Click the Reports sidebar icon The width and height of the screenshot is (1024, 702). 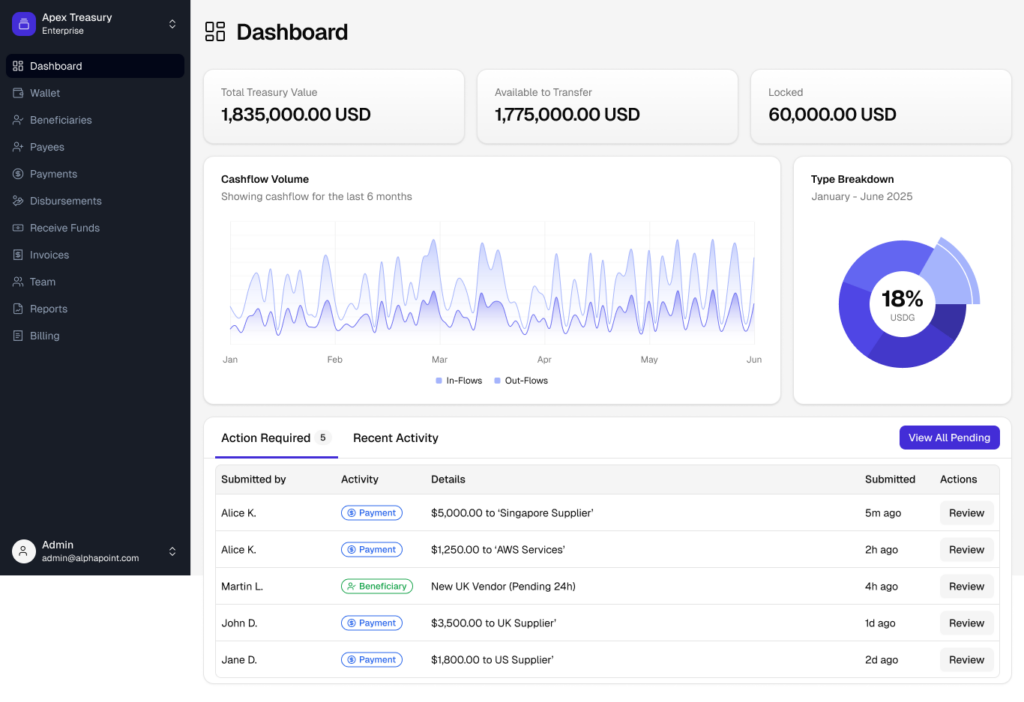click(18, 309)
